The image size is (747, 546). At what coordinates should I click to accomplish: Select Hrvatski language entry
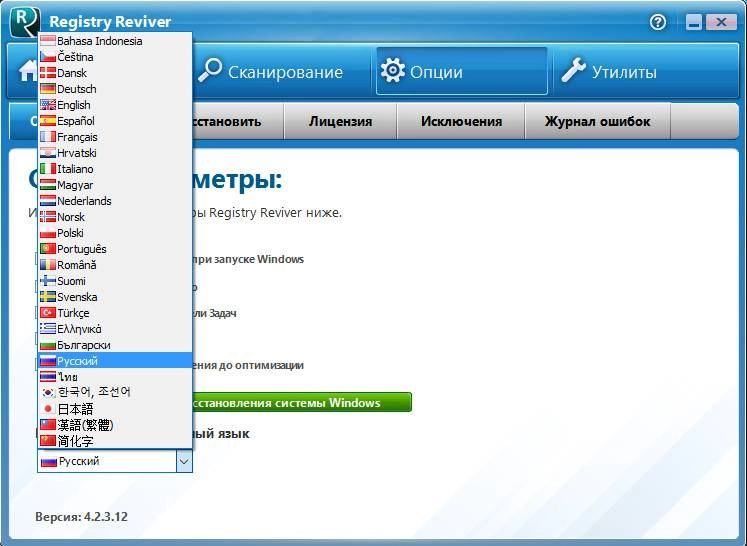(115, 153)
